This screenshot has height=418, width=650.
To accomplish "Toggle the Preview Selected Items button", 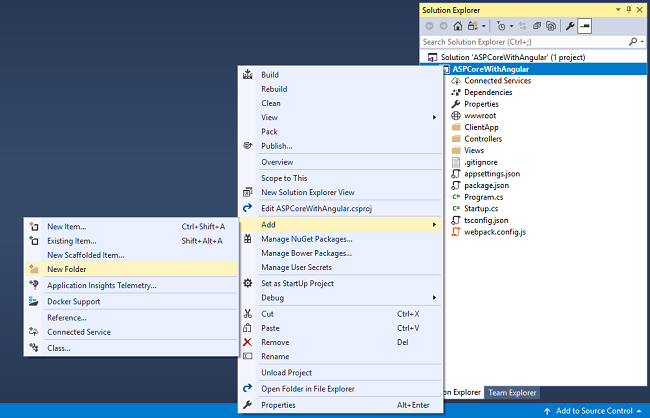I will [x=585, y=26].
